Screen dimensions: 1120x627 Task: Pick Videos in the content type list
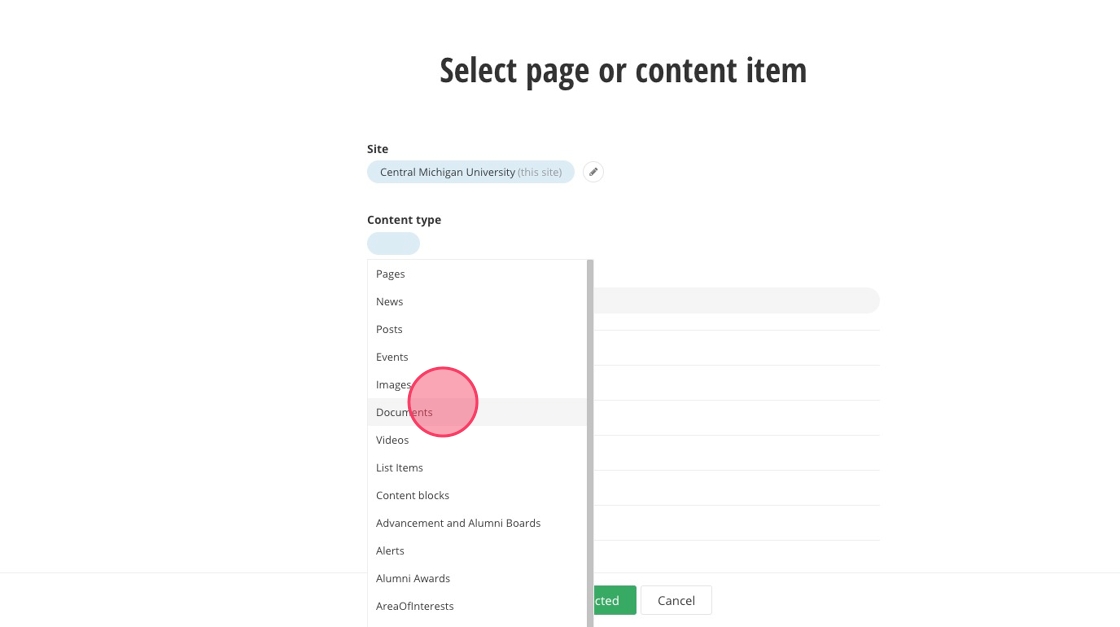[392, 440]
